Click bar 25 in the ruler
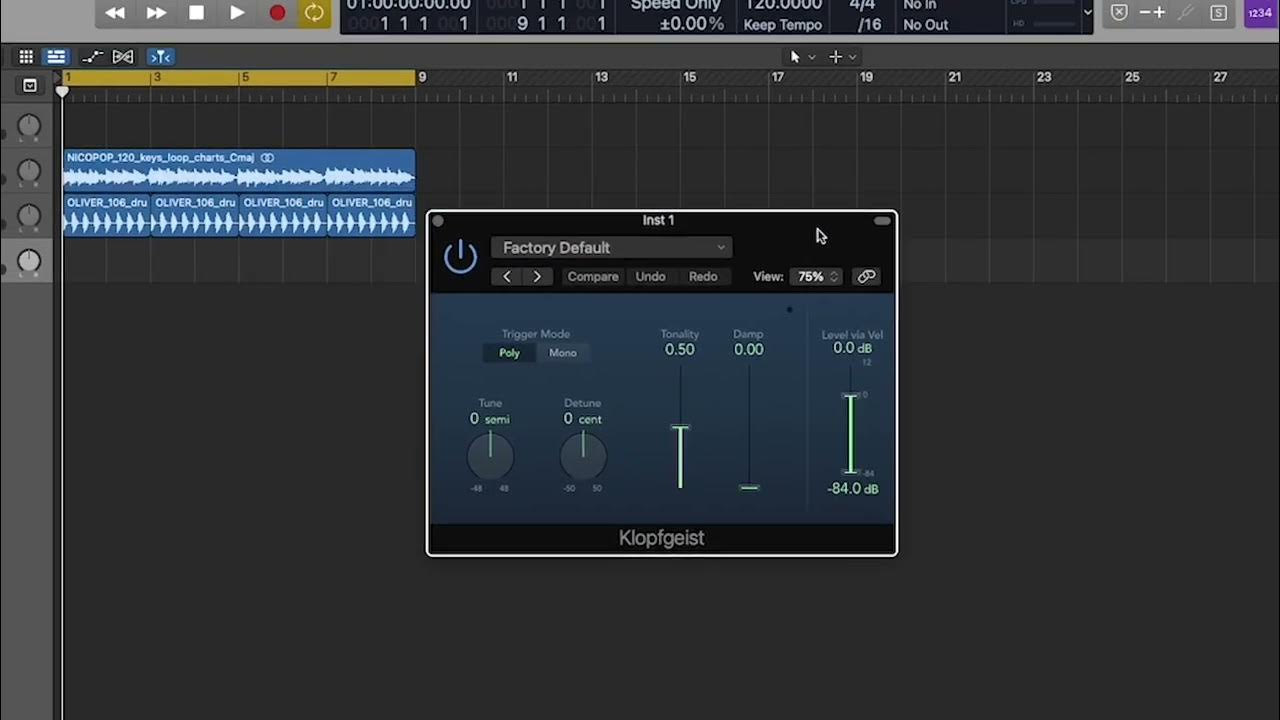Viewport: 1280px width, 720px height. pos(1132,77)
